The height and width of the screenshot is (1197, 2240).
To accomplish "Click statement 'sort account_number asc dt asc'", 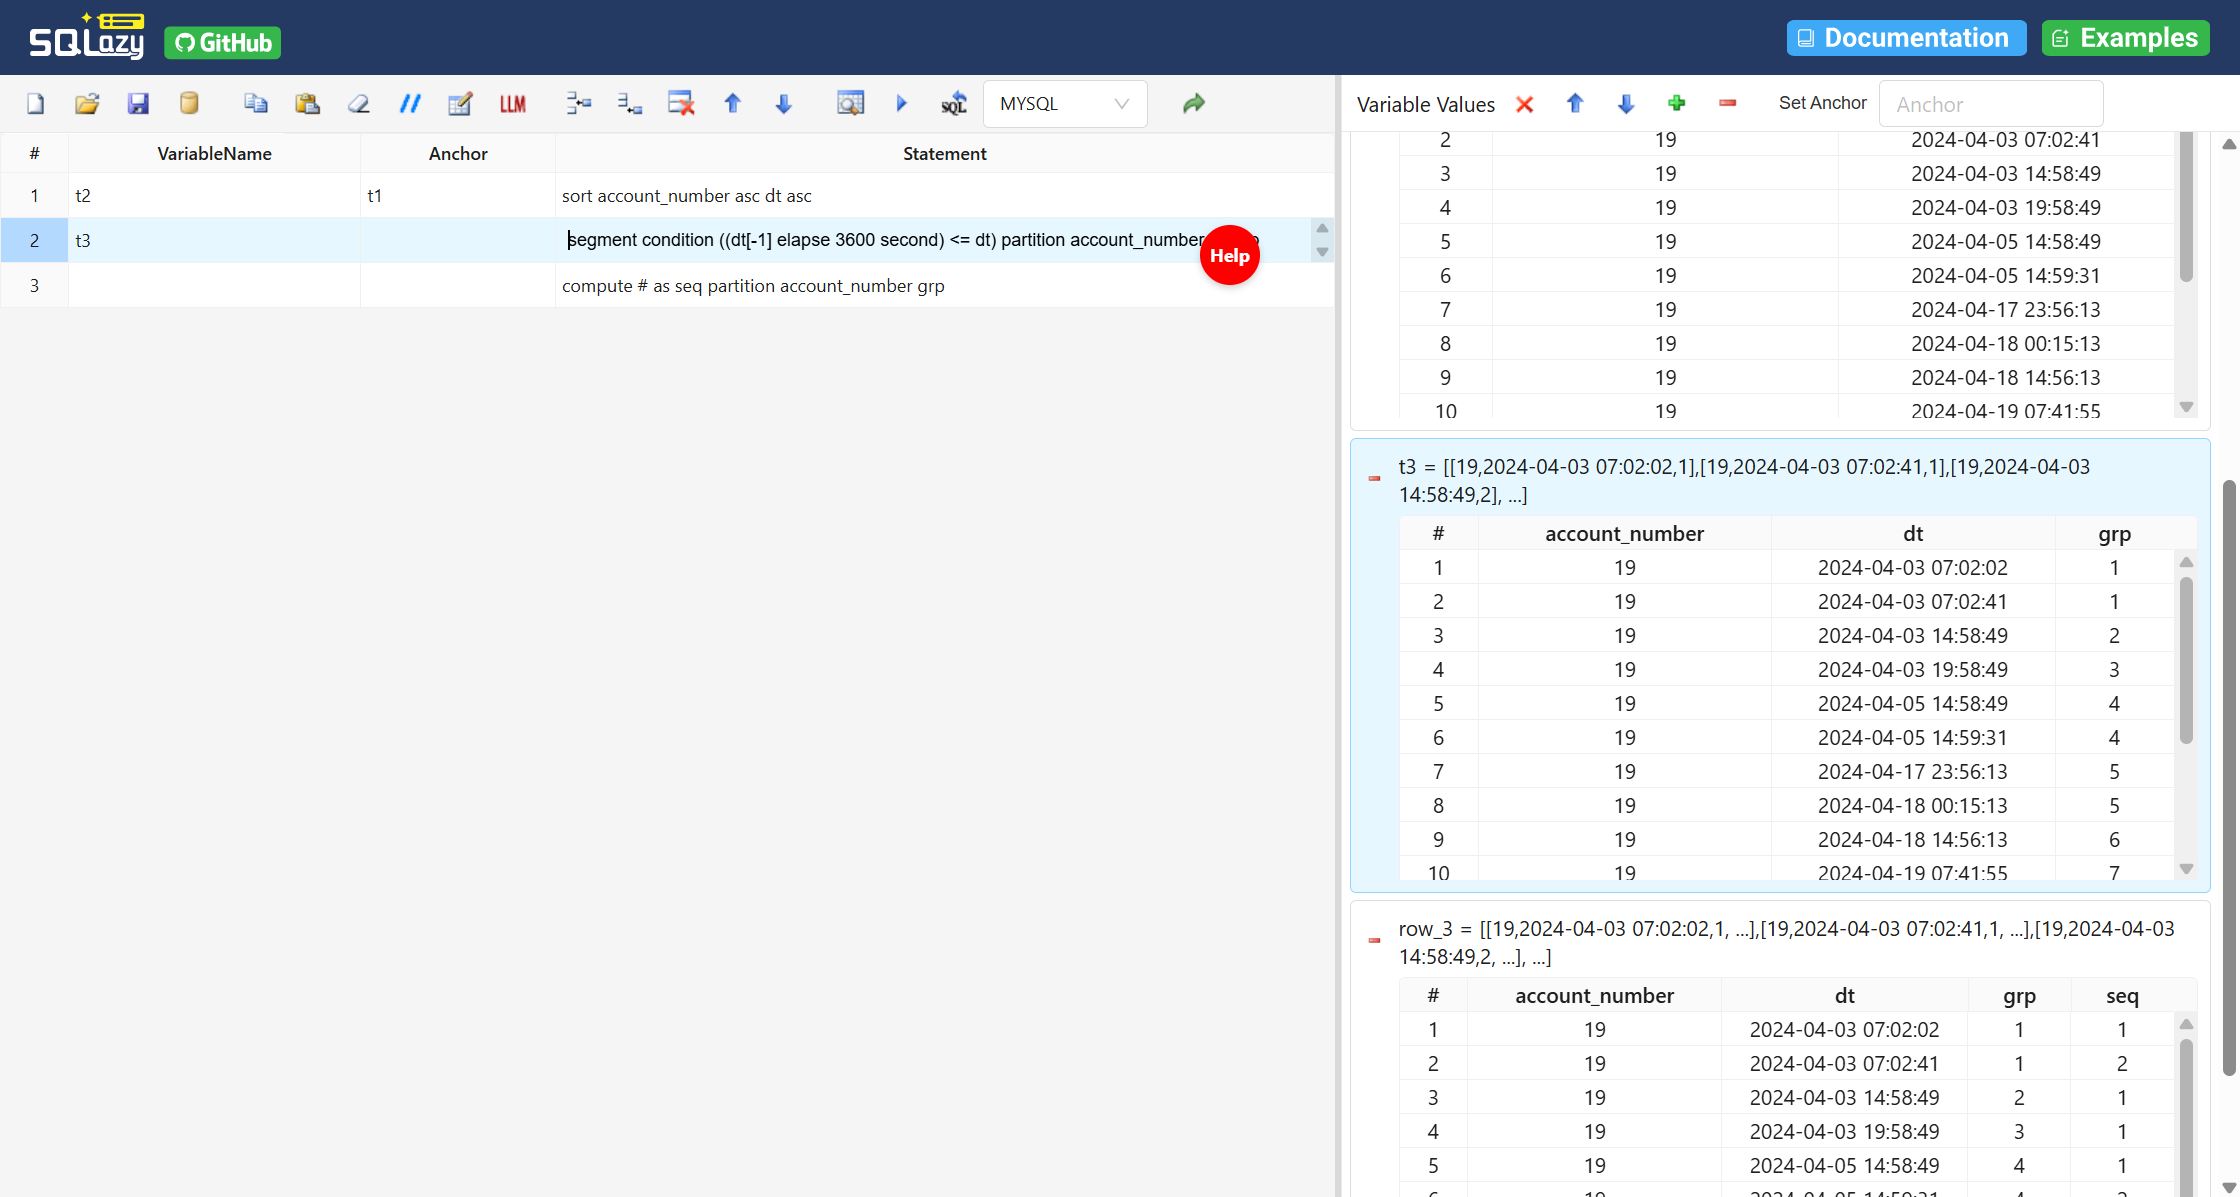I will click(687, 196).
